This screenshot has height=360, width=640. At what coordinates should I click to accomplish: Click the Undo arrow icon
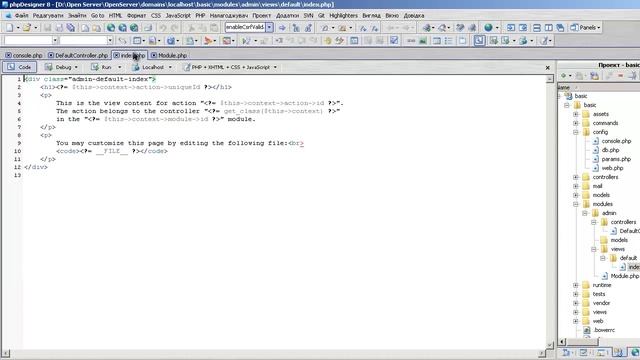(x=162, y=28)
